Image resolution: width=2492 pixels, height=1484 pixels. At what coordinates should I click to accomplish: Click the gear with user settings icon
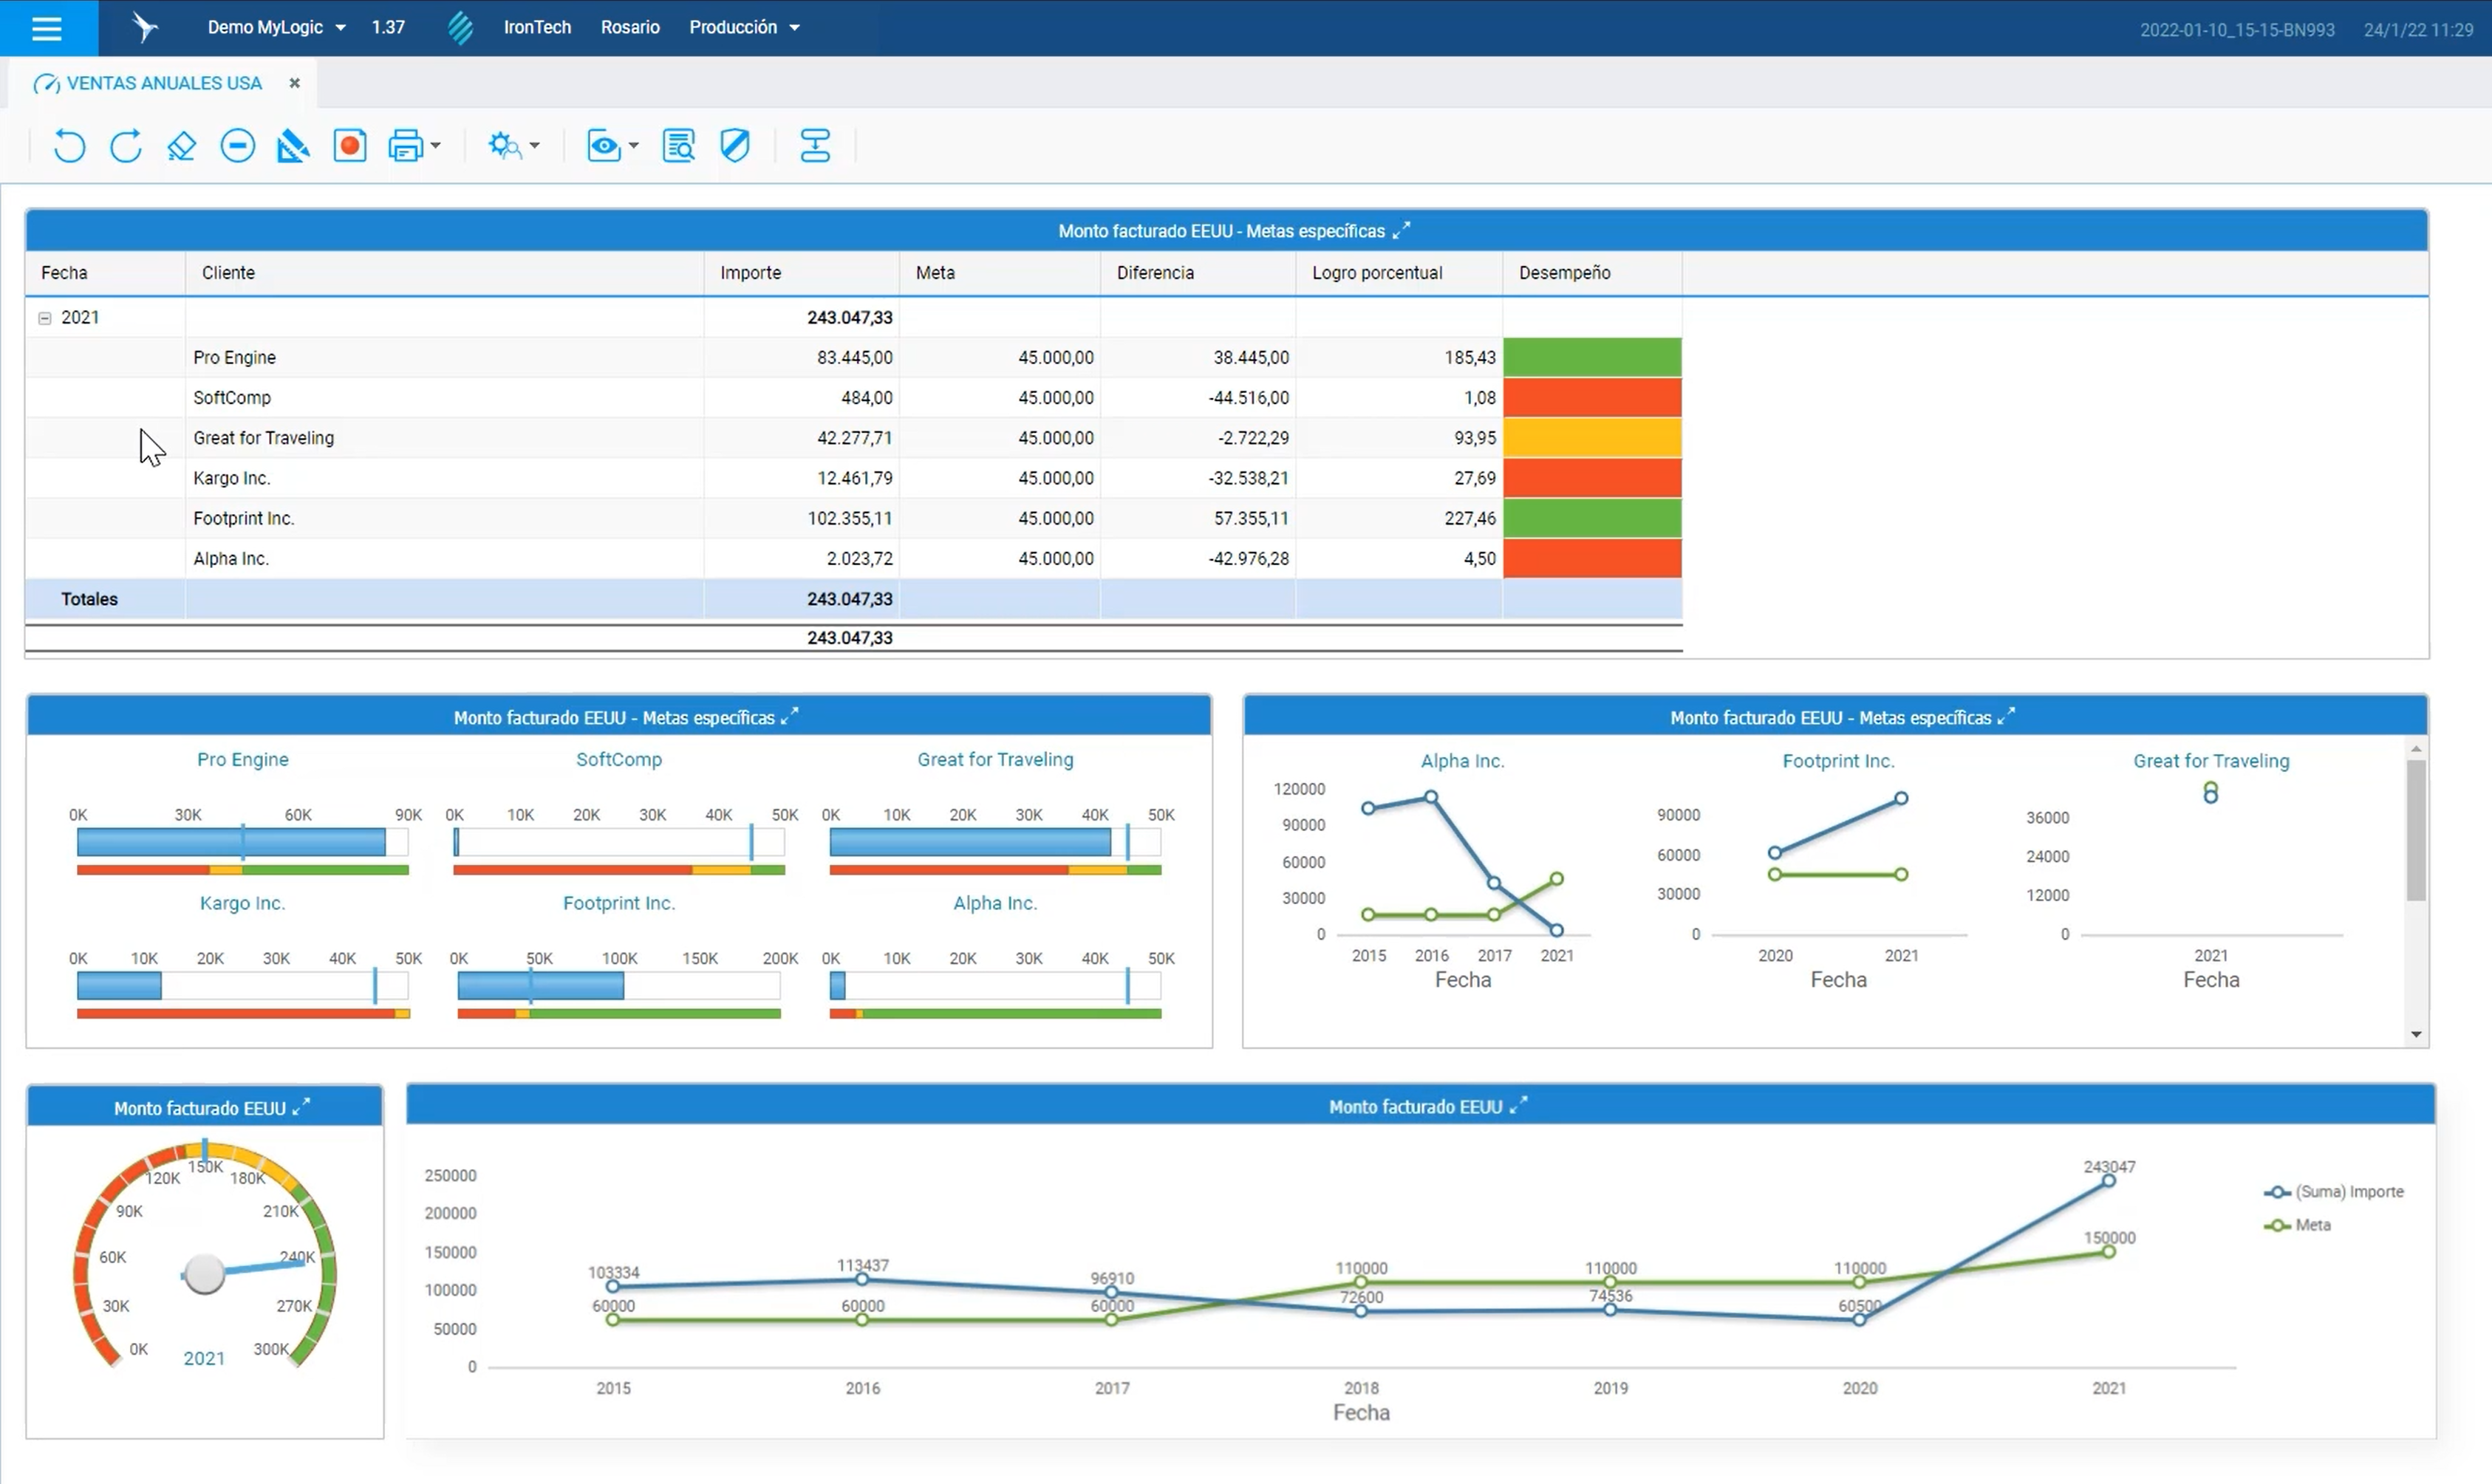point(504,146)
